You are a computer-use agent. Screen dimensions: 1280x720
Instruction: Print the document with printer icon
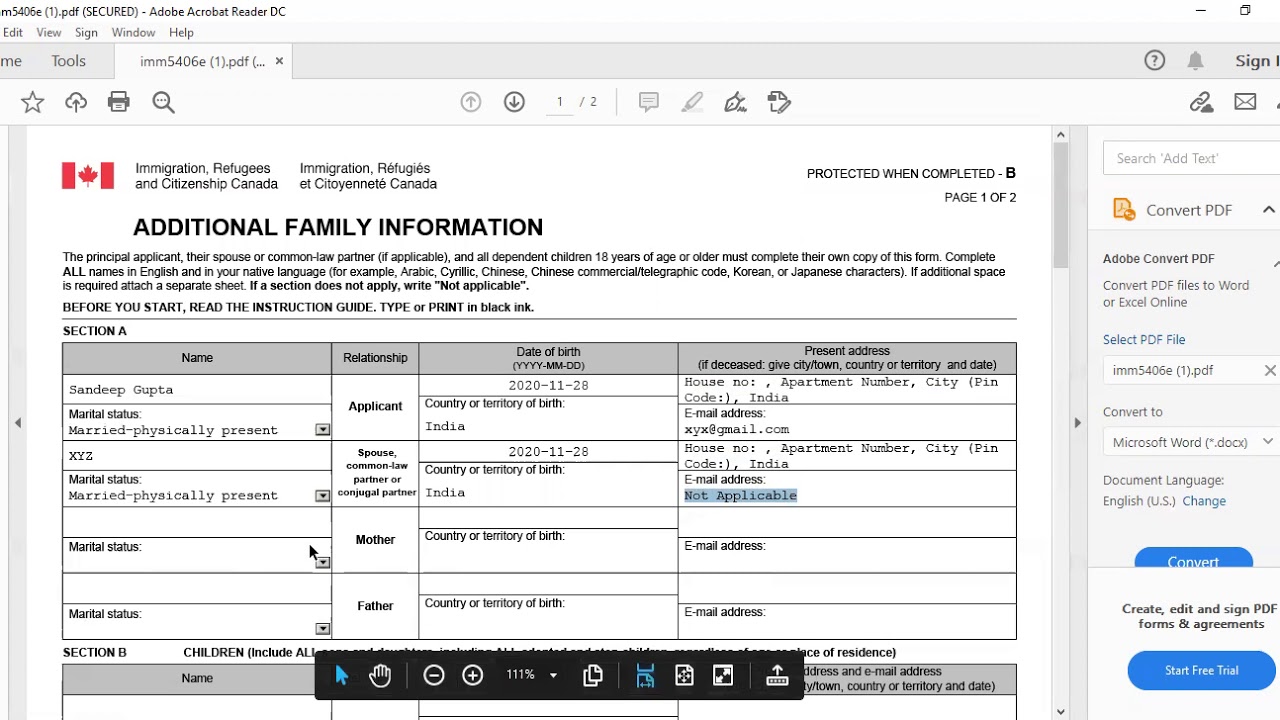(x=119, y=102)
